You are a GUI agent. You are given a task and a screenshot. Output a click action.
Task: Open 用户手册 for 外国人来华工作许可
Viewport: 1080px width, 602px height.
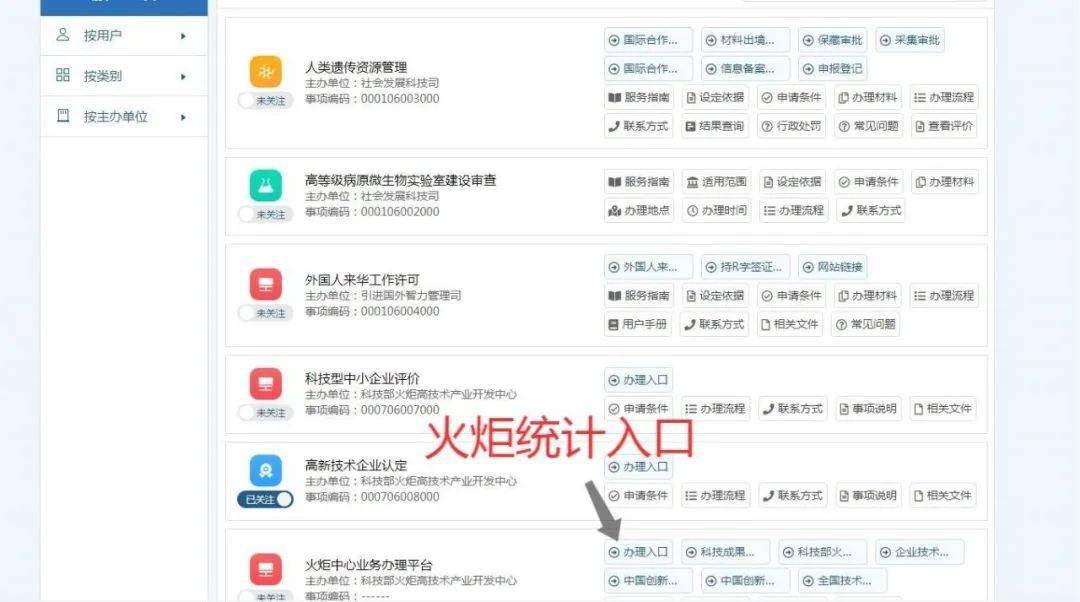[638, 324]
